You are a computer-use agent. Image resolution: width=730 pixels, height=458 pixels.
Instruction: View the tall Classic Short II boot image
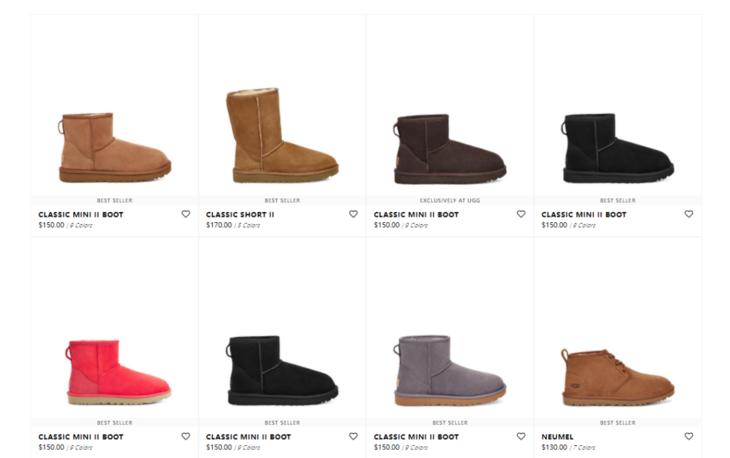282,135
